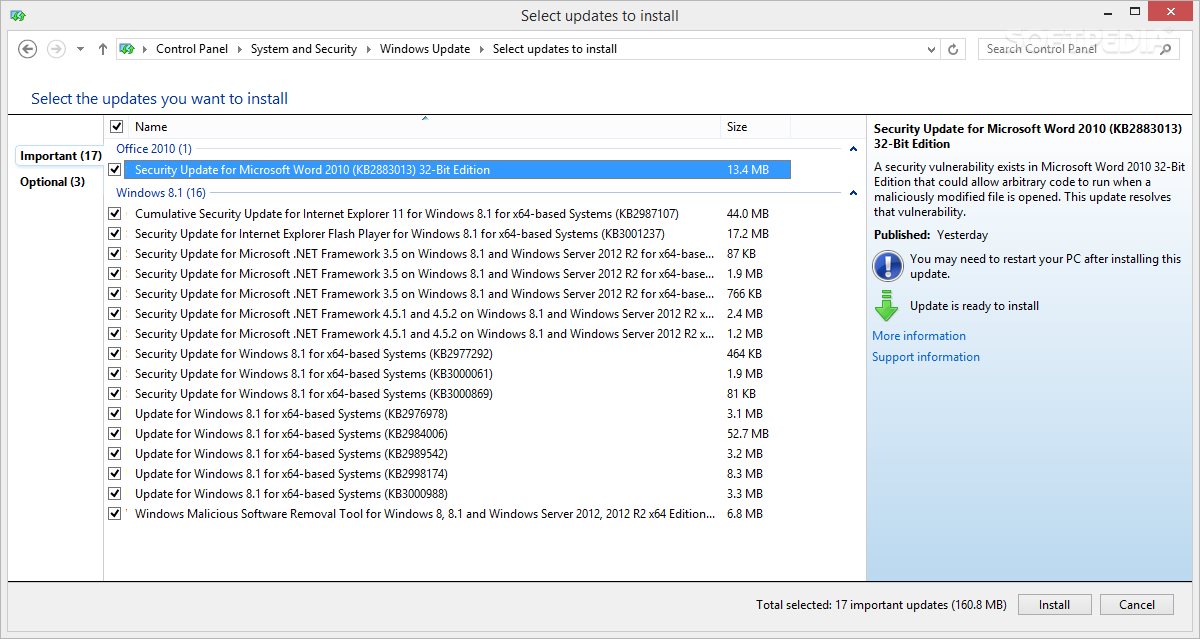
Task: Click the 6.8 MB size cell
Action: click(745, 514)
